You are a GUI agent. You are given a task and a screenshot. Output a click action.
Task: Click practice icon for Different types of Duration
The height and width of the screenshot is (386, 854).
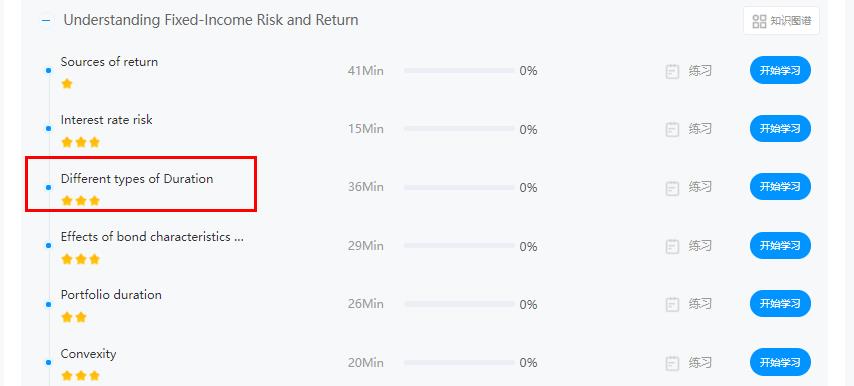673,188
